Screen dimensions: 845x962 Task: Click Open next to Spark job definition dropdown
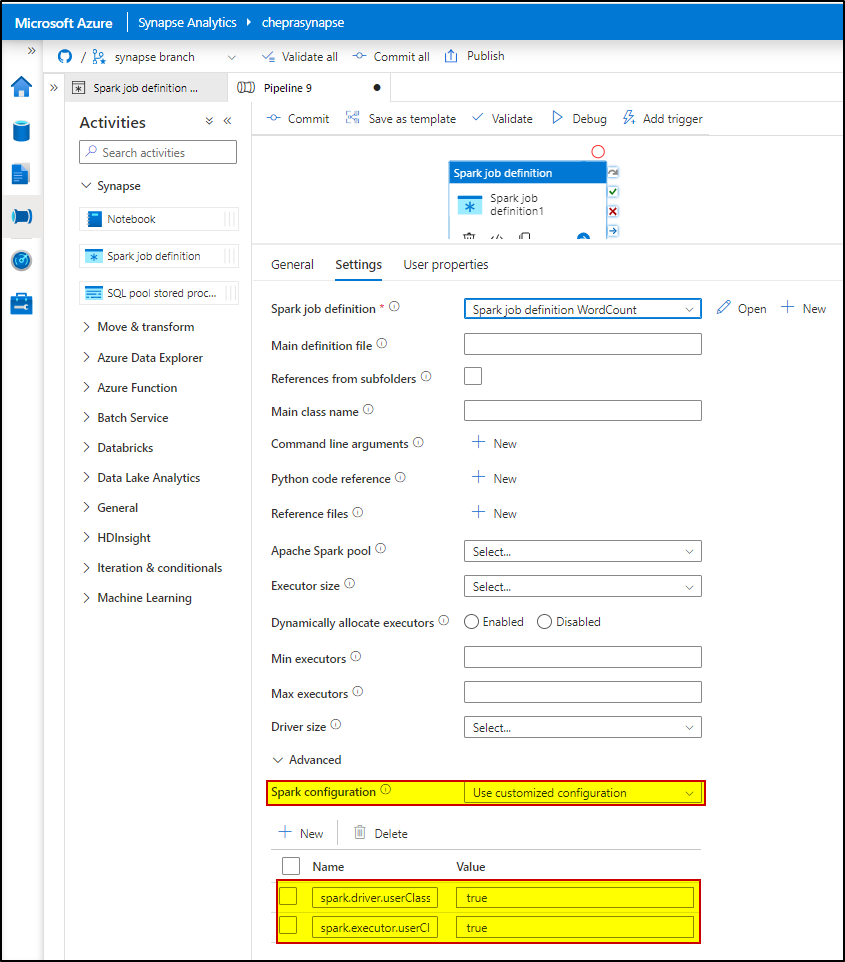pyautogui.click(x=742, y=308)
